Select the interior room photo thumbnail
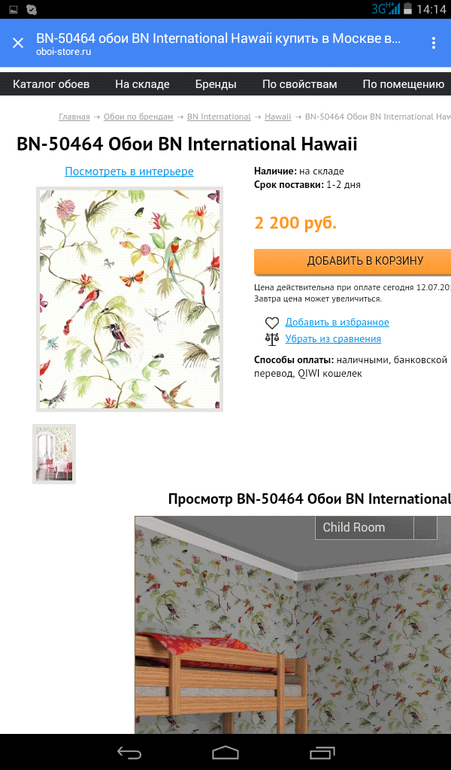This screenshot has width=451, height=770. coord(54,454)
